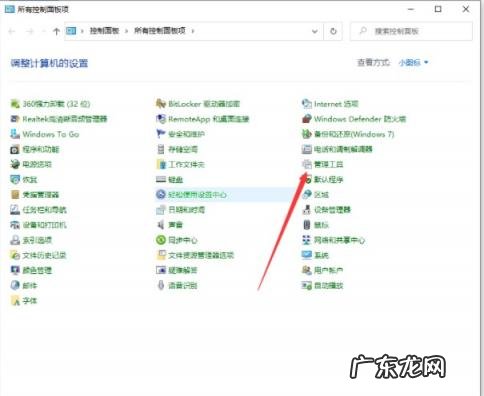
Task: Open 网络和共享中心 link
Action: pos(339,240)
